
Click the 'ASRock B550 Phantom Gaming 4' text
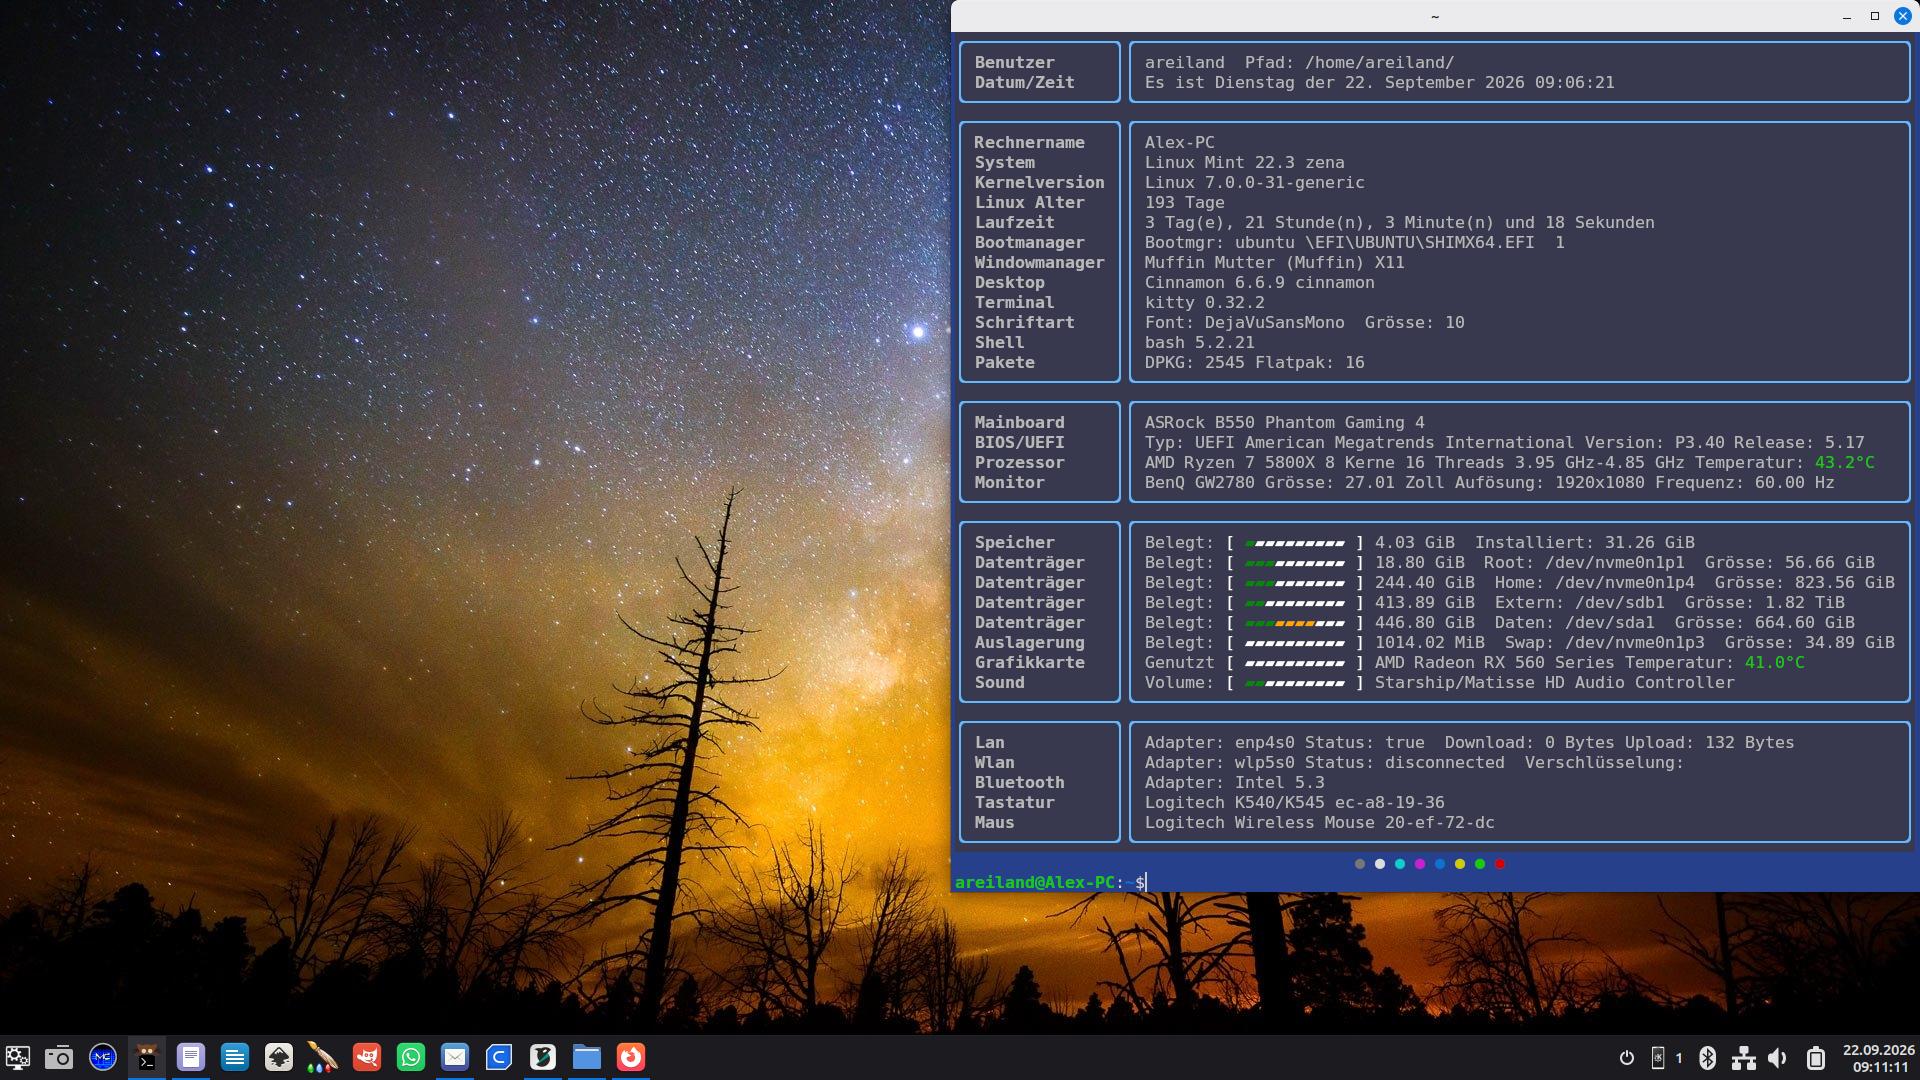click(1285, 422)
